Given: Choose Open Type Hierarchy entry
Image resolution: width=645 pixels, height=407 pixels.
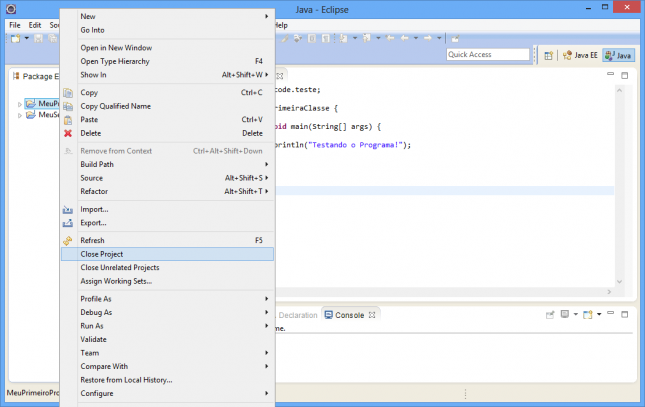Looking at the screenshot, I should coord(167,61).
